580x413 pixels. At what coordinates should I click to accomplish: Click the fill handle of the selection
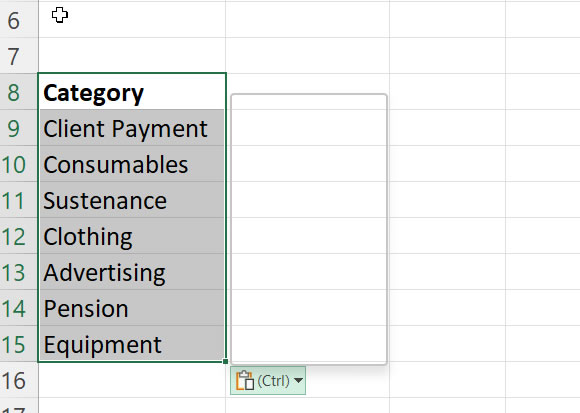point(225,361)
